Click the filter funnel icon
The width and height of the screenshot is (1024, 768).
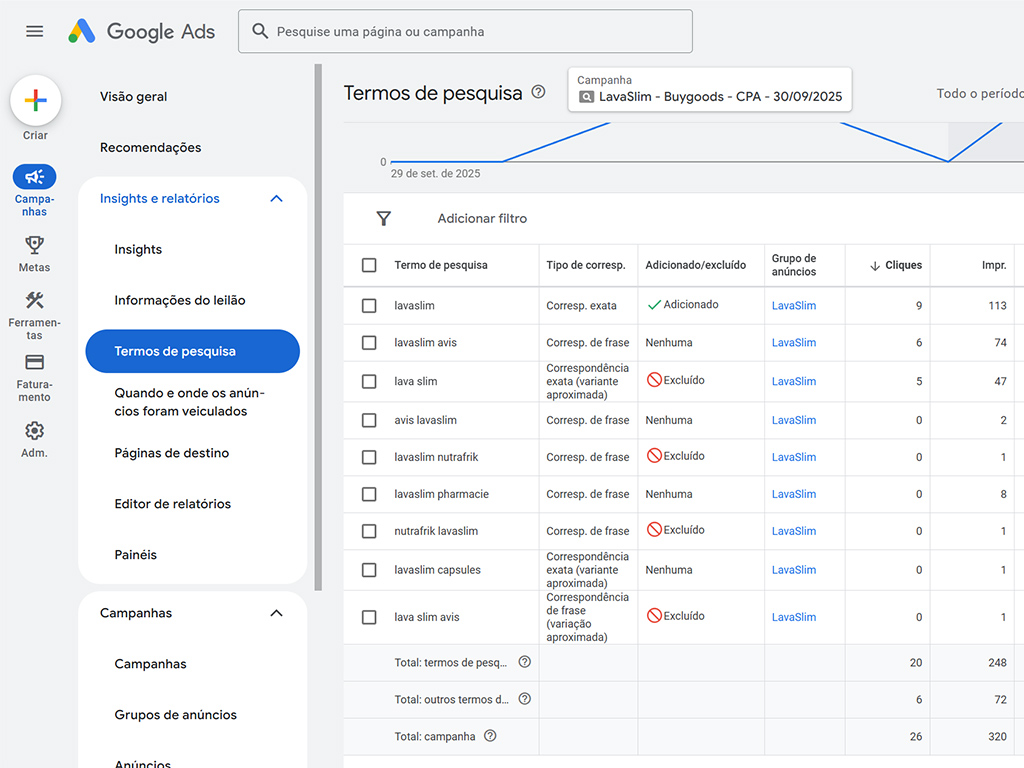coord(383,218)
